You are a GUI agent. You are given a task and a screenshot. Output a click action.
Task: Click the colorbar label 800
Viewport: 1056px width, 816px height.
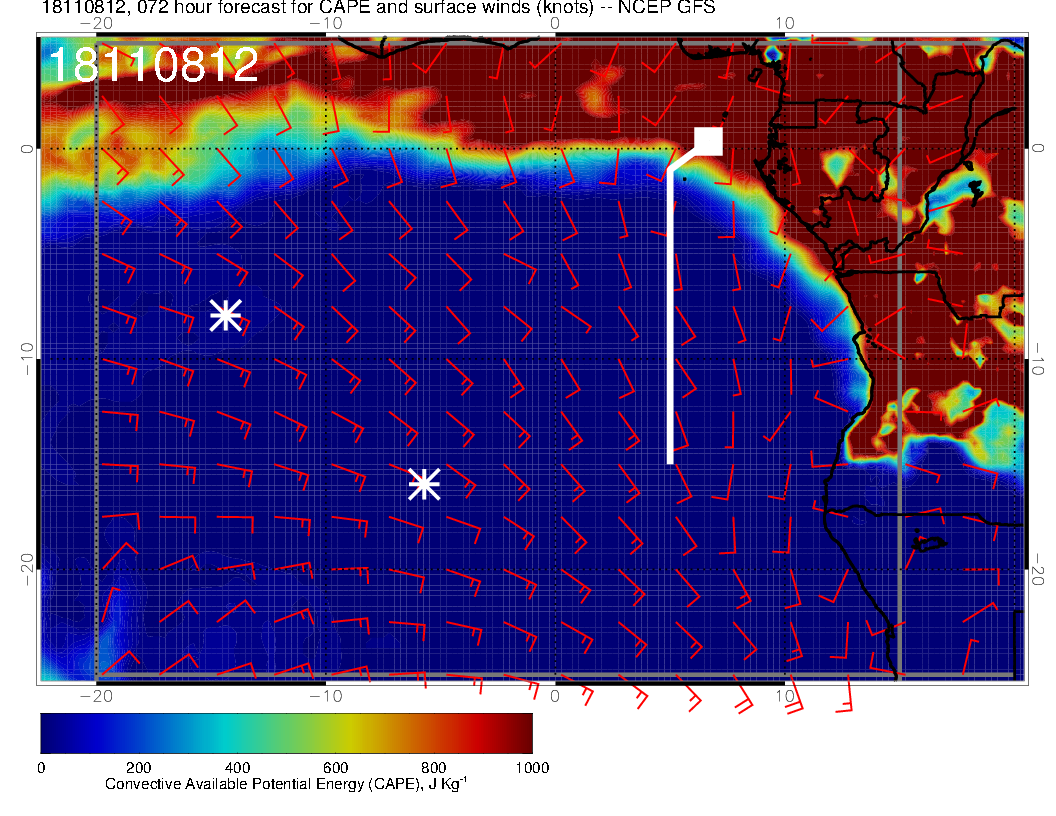click(434, 768)
